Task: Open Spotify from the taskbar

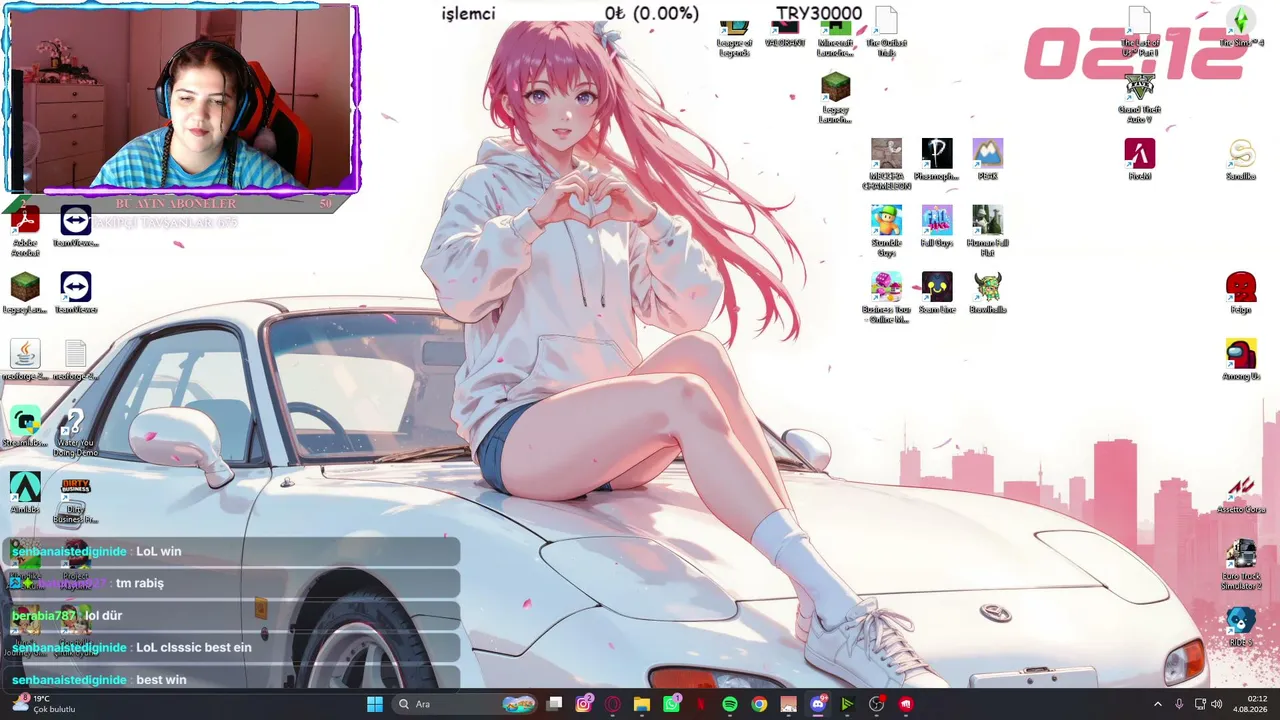Action: point(730,704)
